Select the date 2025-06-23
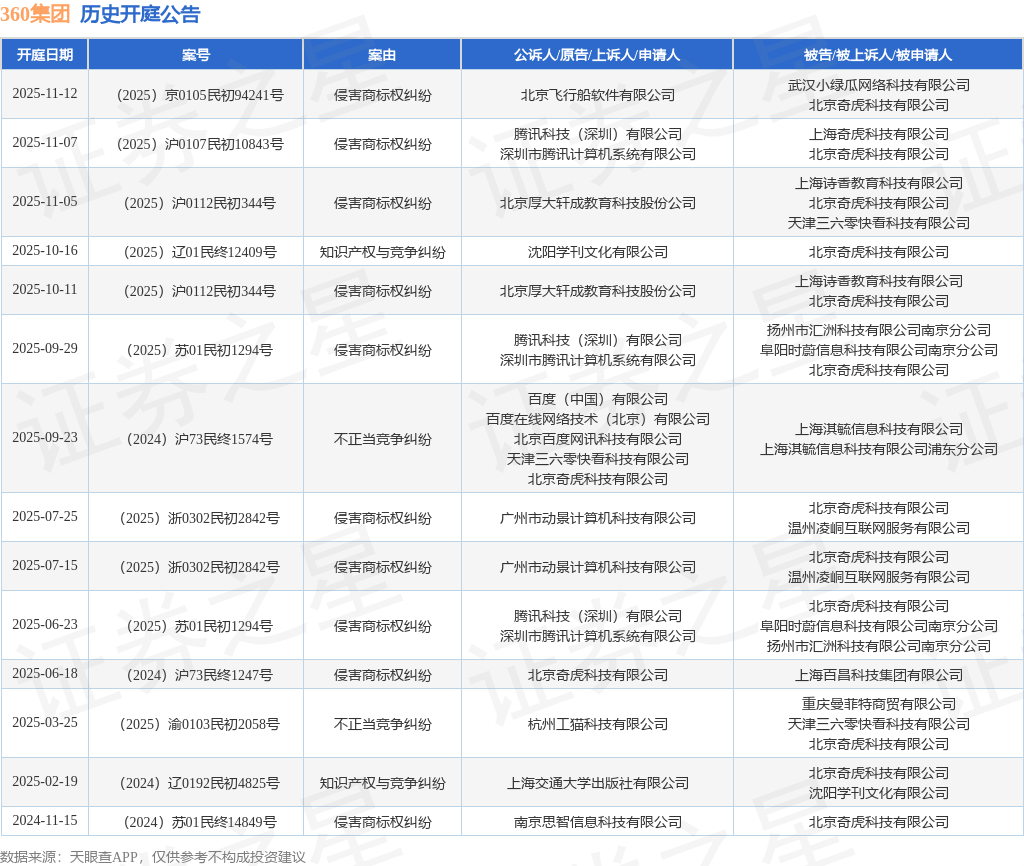 click(44, 624)
